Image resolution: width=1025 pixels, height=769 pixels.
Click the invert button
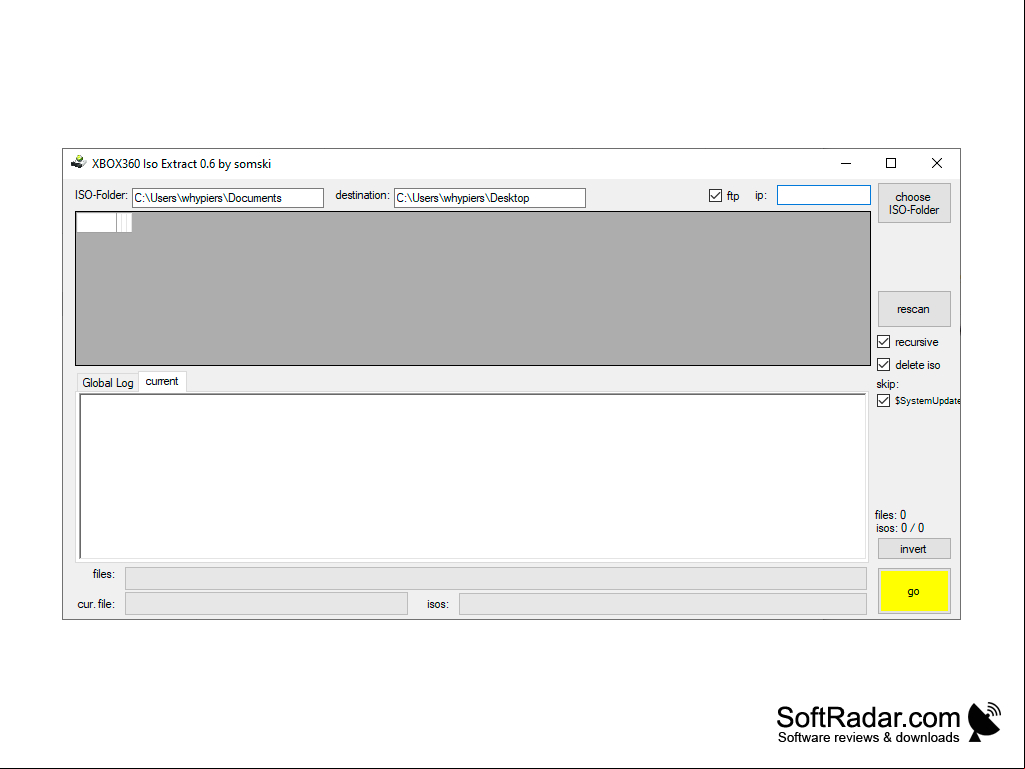[x=914, y=549]
